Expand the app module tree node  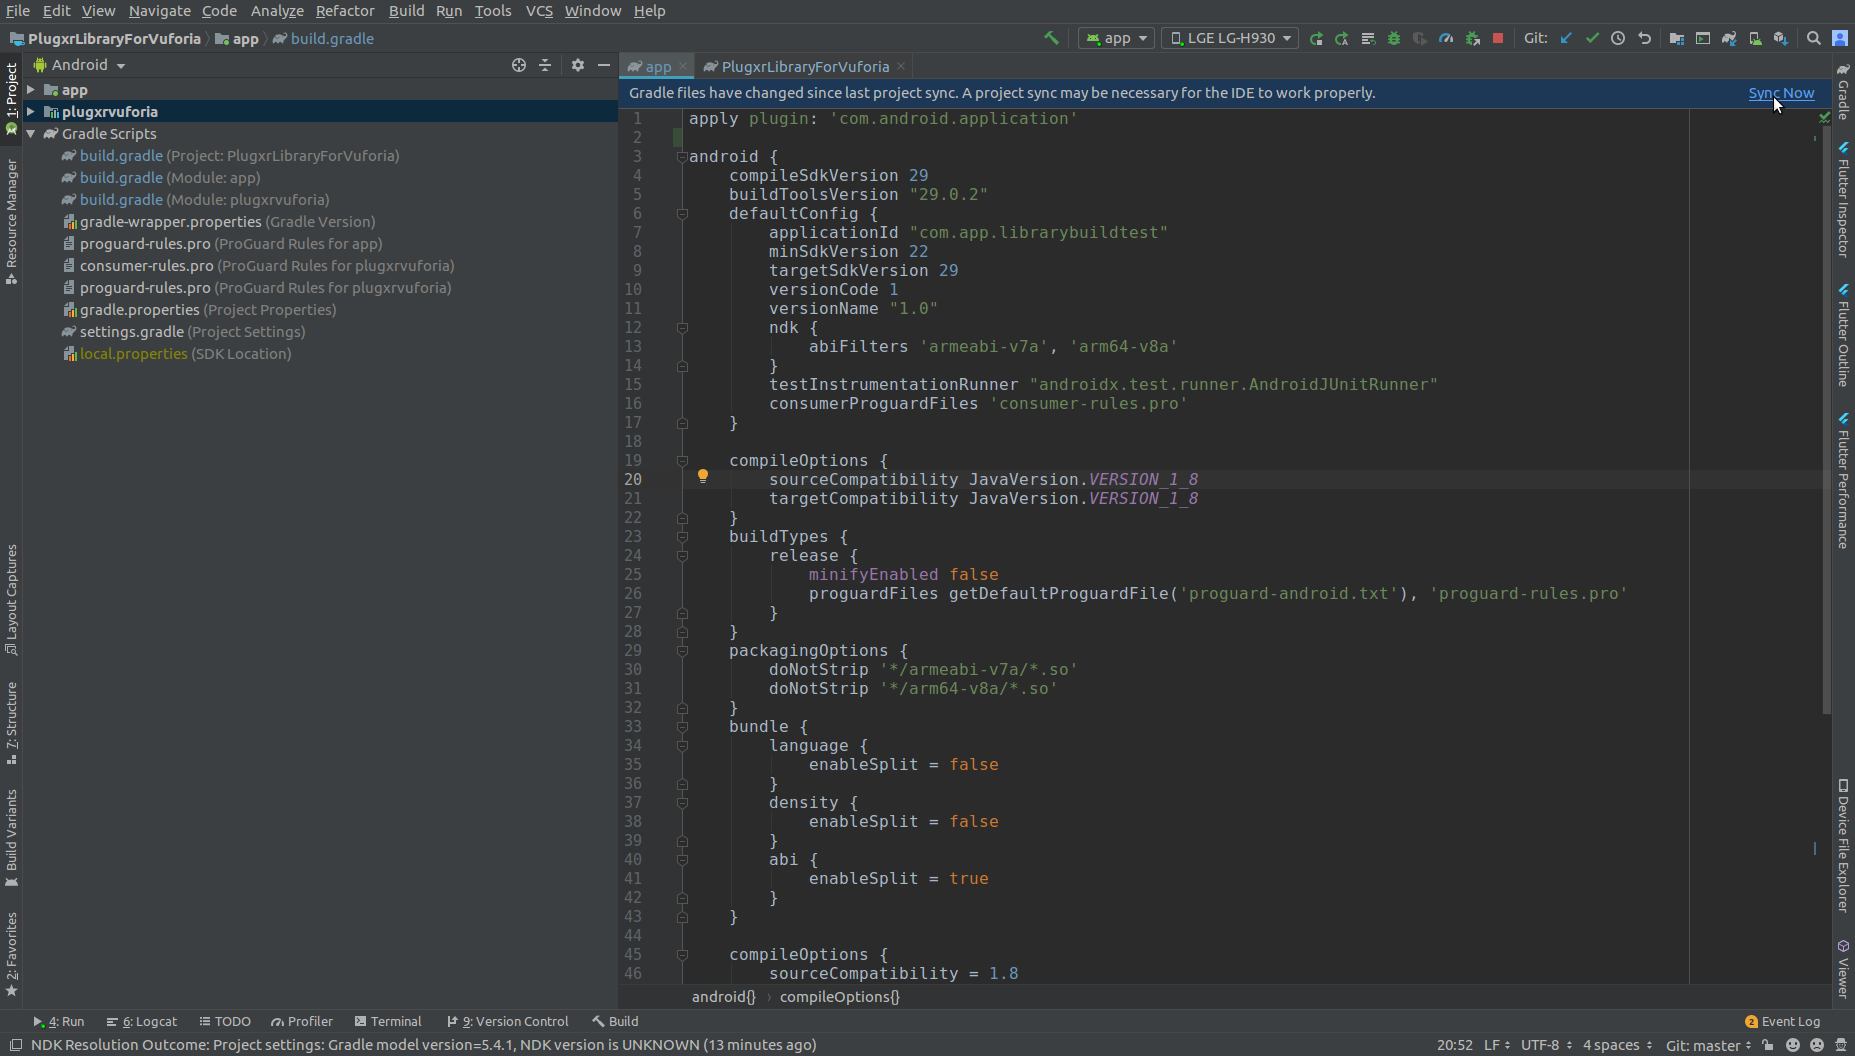[31, 90]
